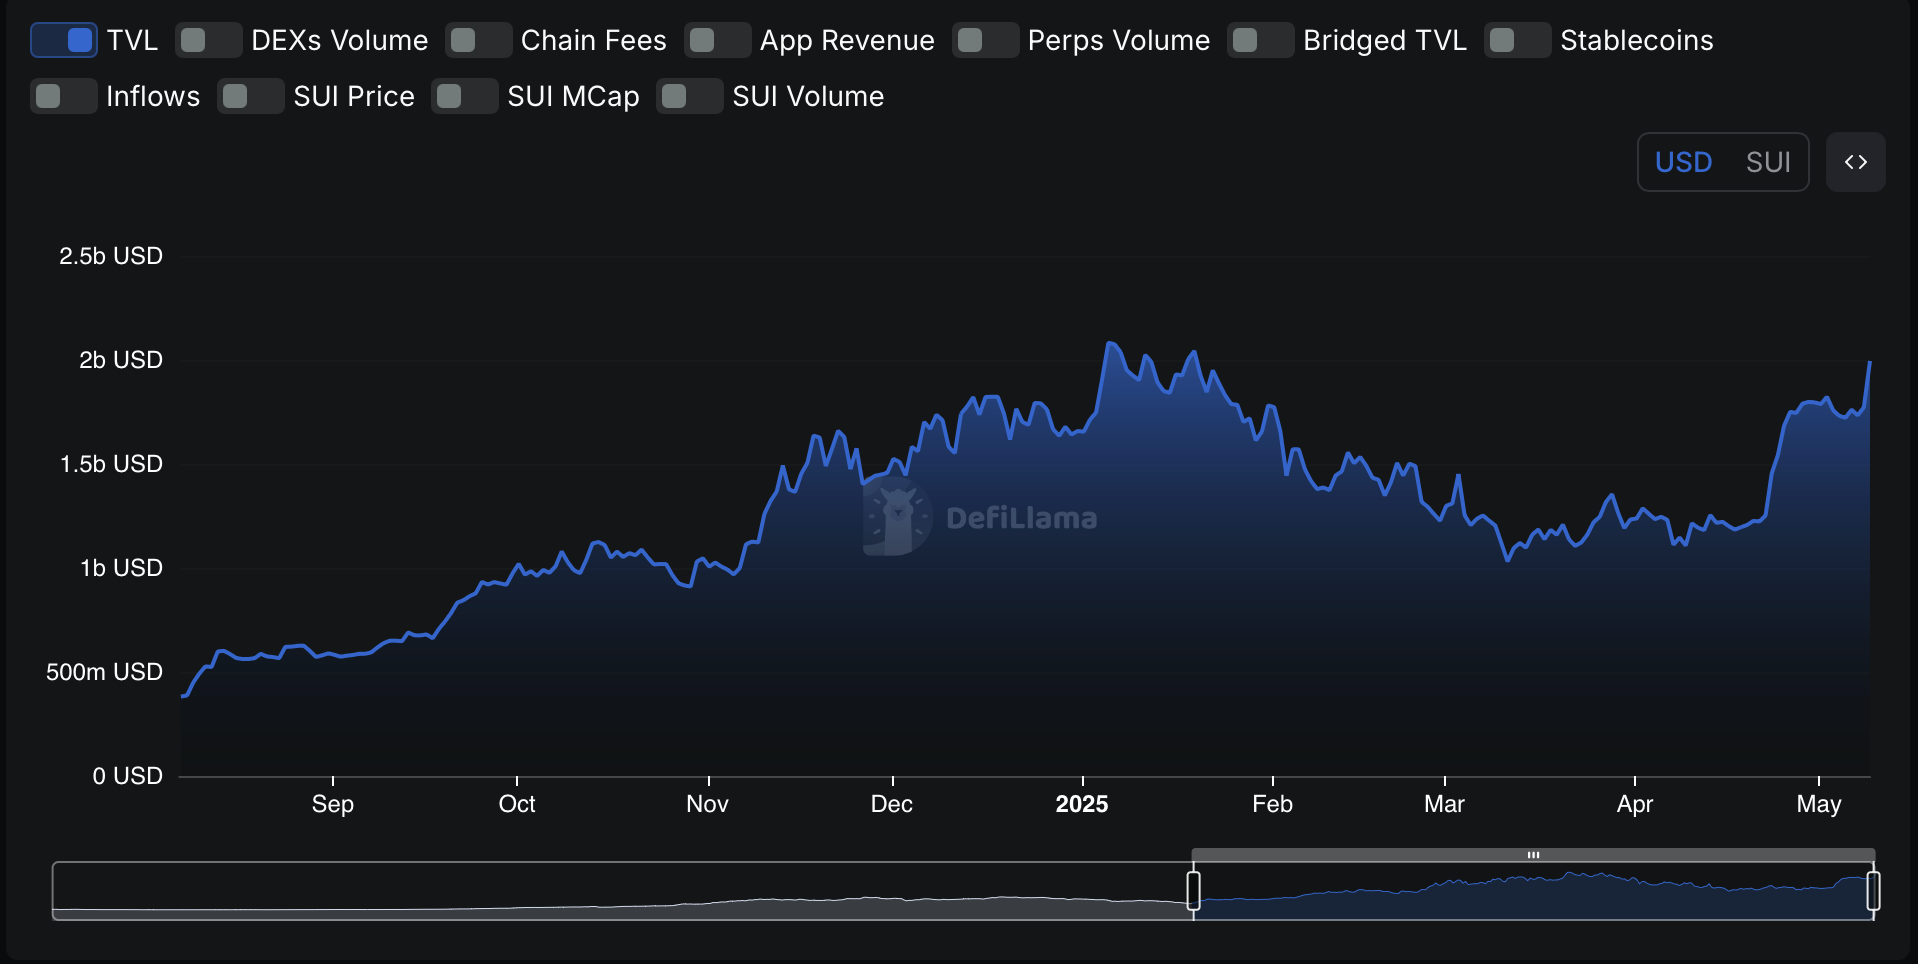Click the Apr axis label
The height and width of the screenshot is (964, 1918).
click(1635, 804)
